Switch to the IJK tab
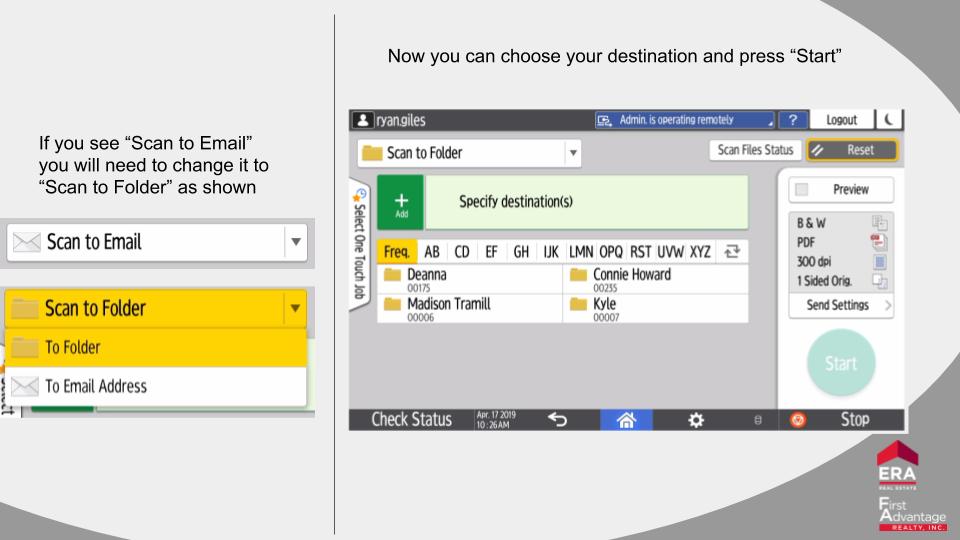Image resolution: width=960 pixels, height=540 pixels. tap(551, 252)
